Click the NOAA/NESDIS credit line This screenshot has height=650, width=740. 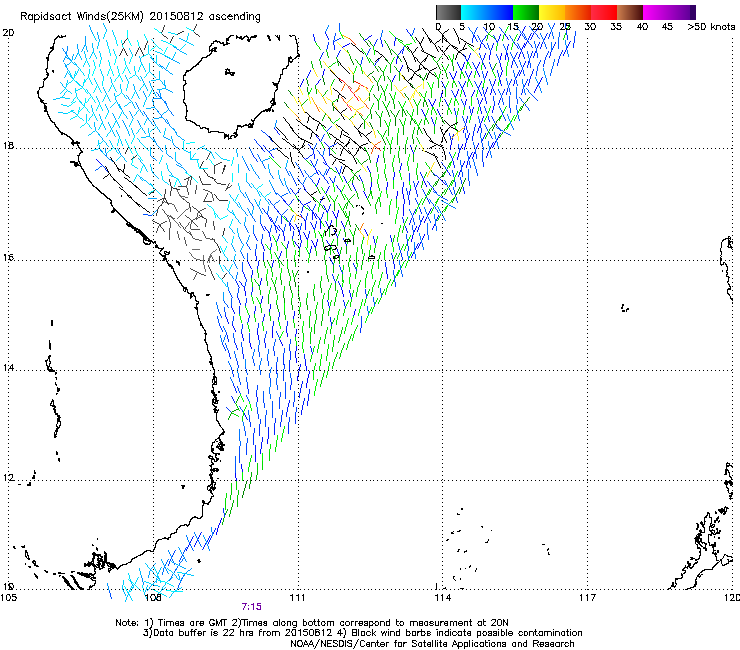point(432,644)
